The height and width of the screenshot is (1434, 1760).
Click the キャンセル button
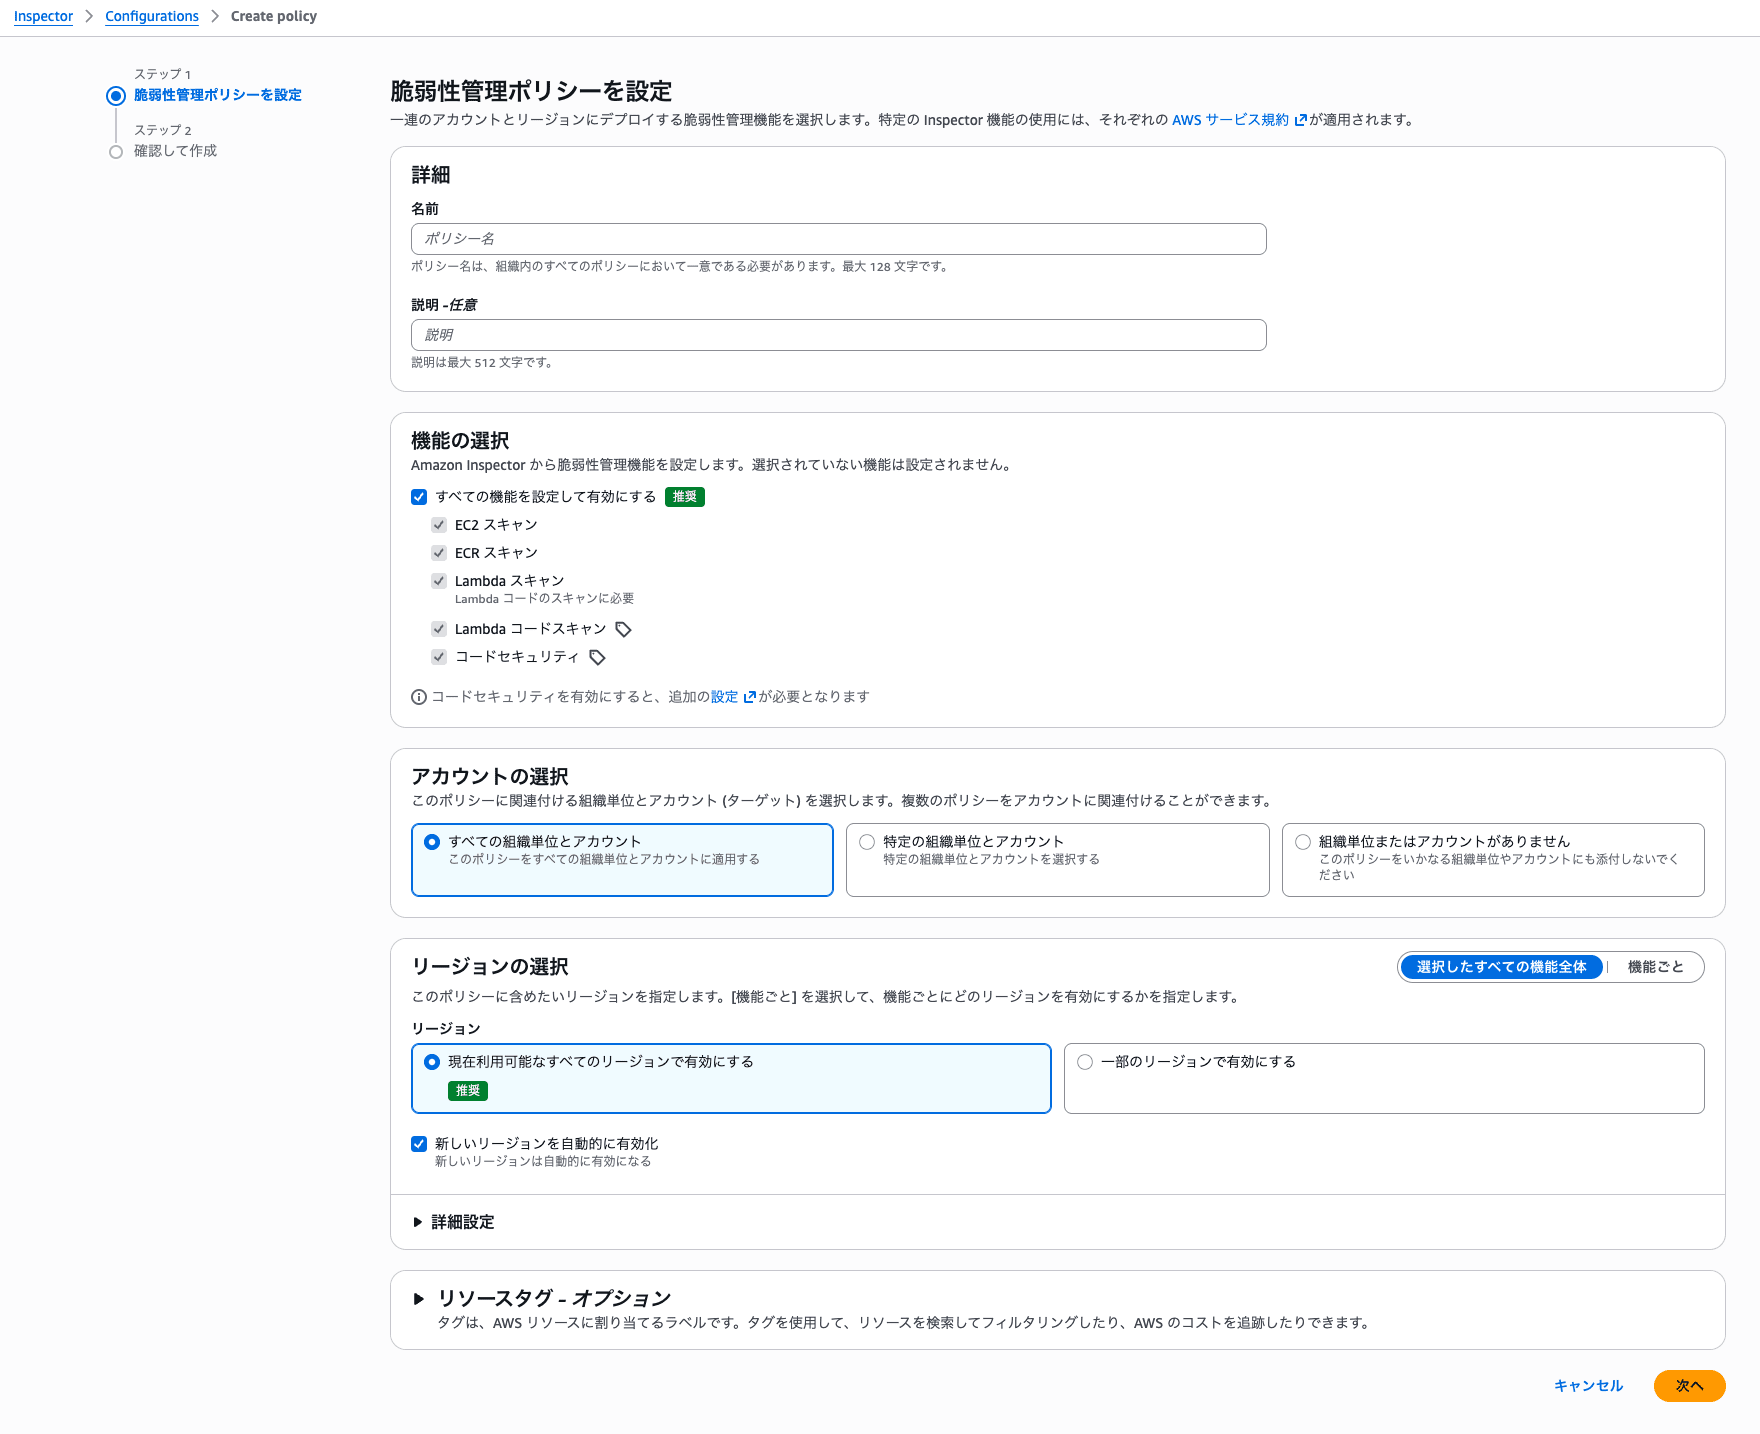click(x=1588, y=1386)
